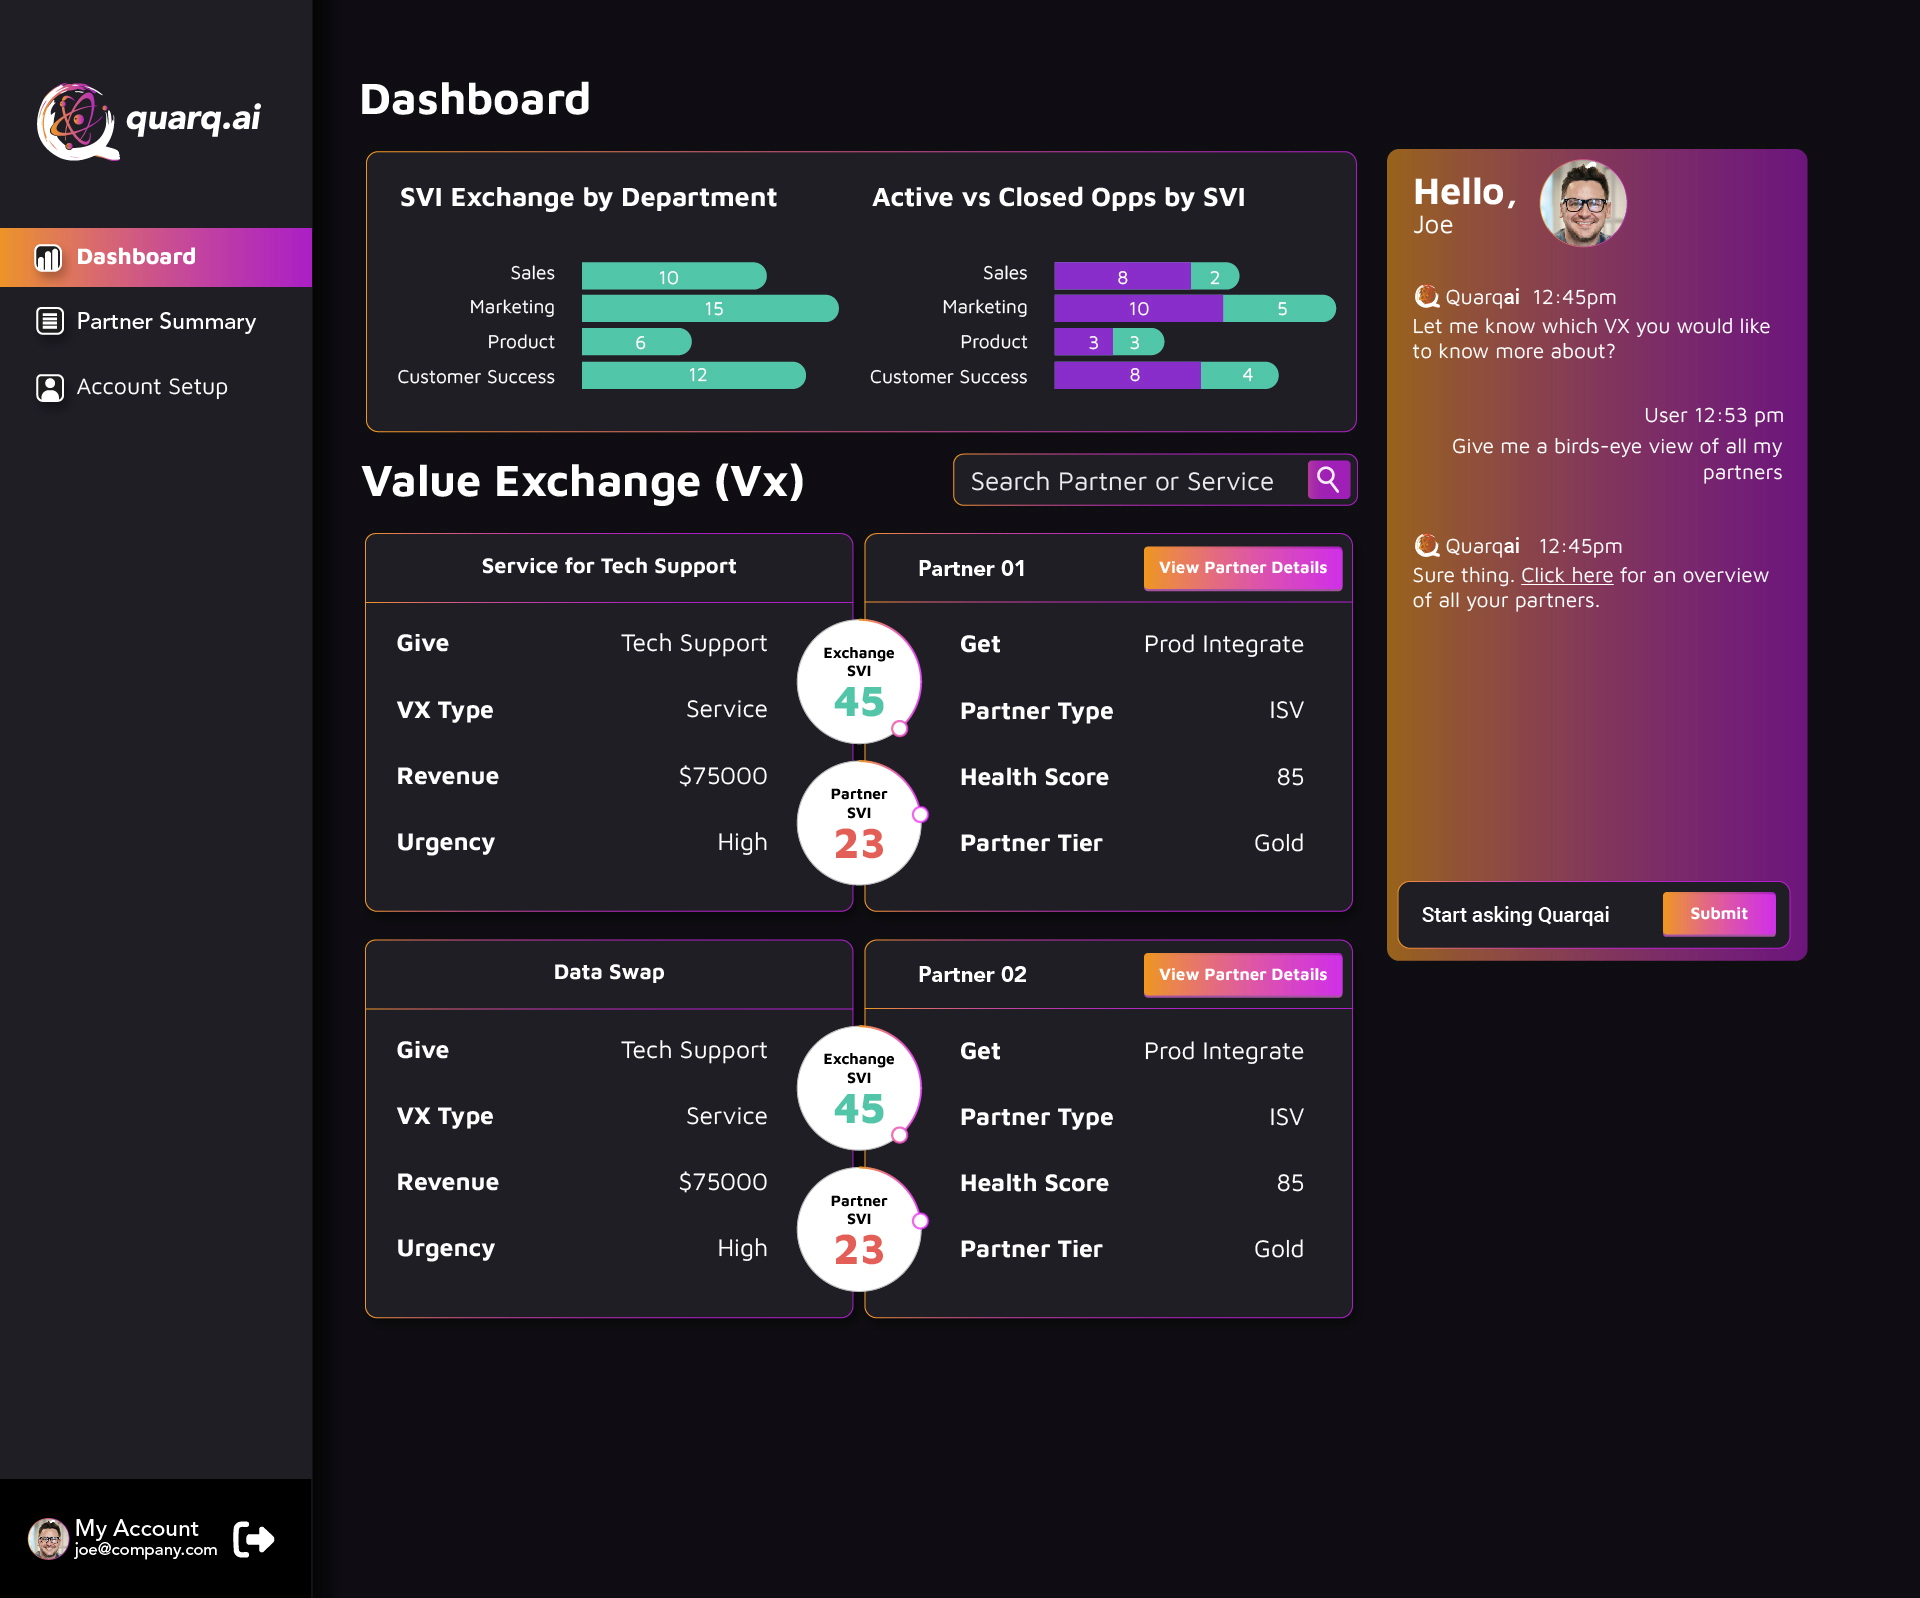1920x1598 pixels.
Task: Open View Partner Details for Partner 01
Action: coord(1242,568)
